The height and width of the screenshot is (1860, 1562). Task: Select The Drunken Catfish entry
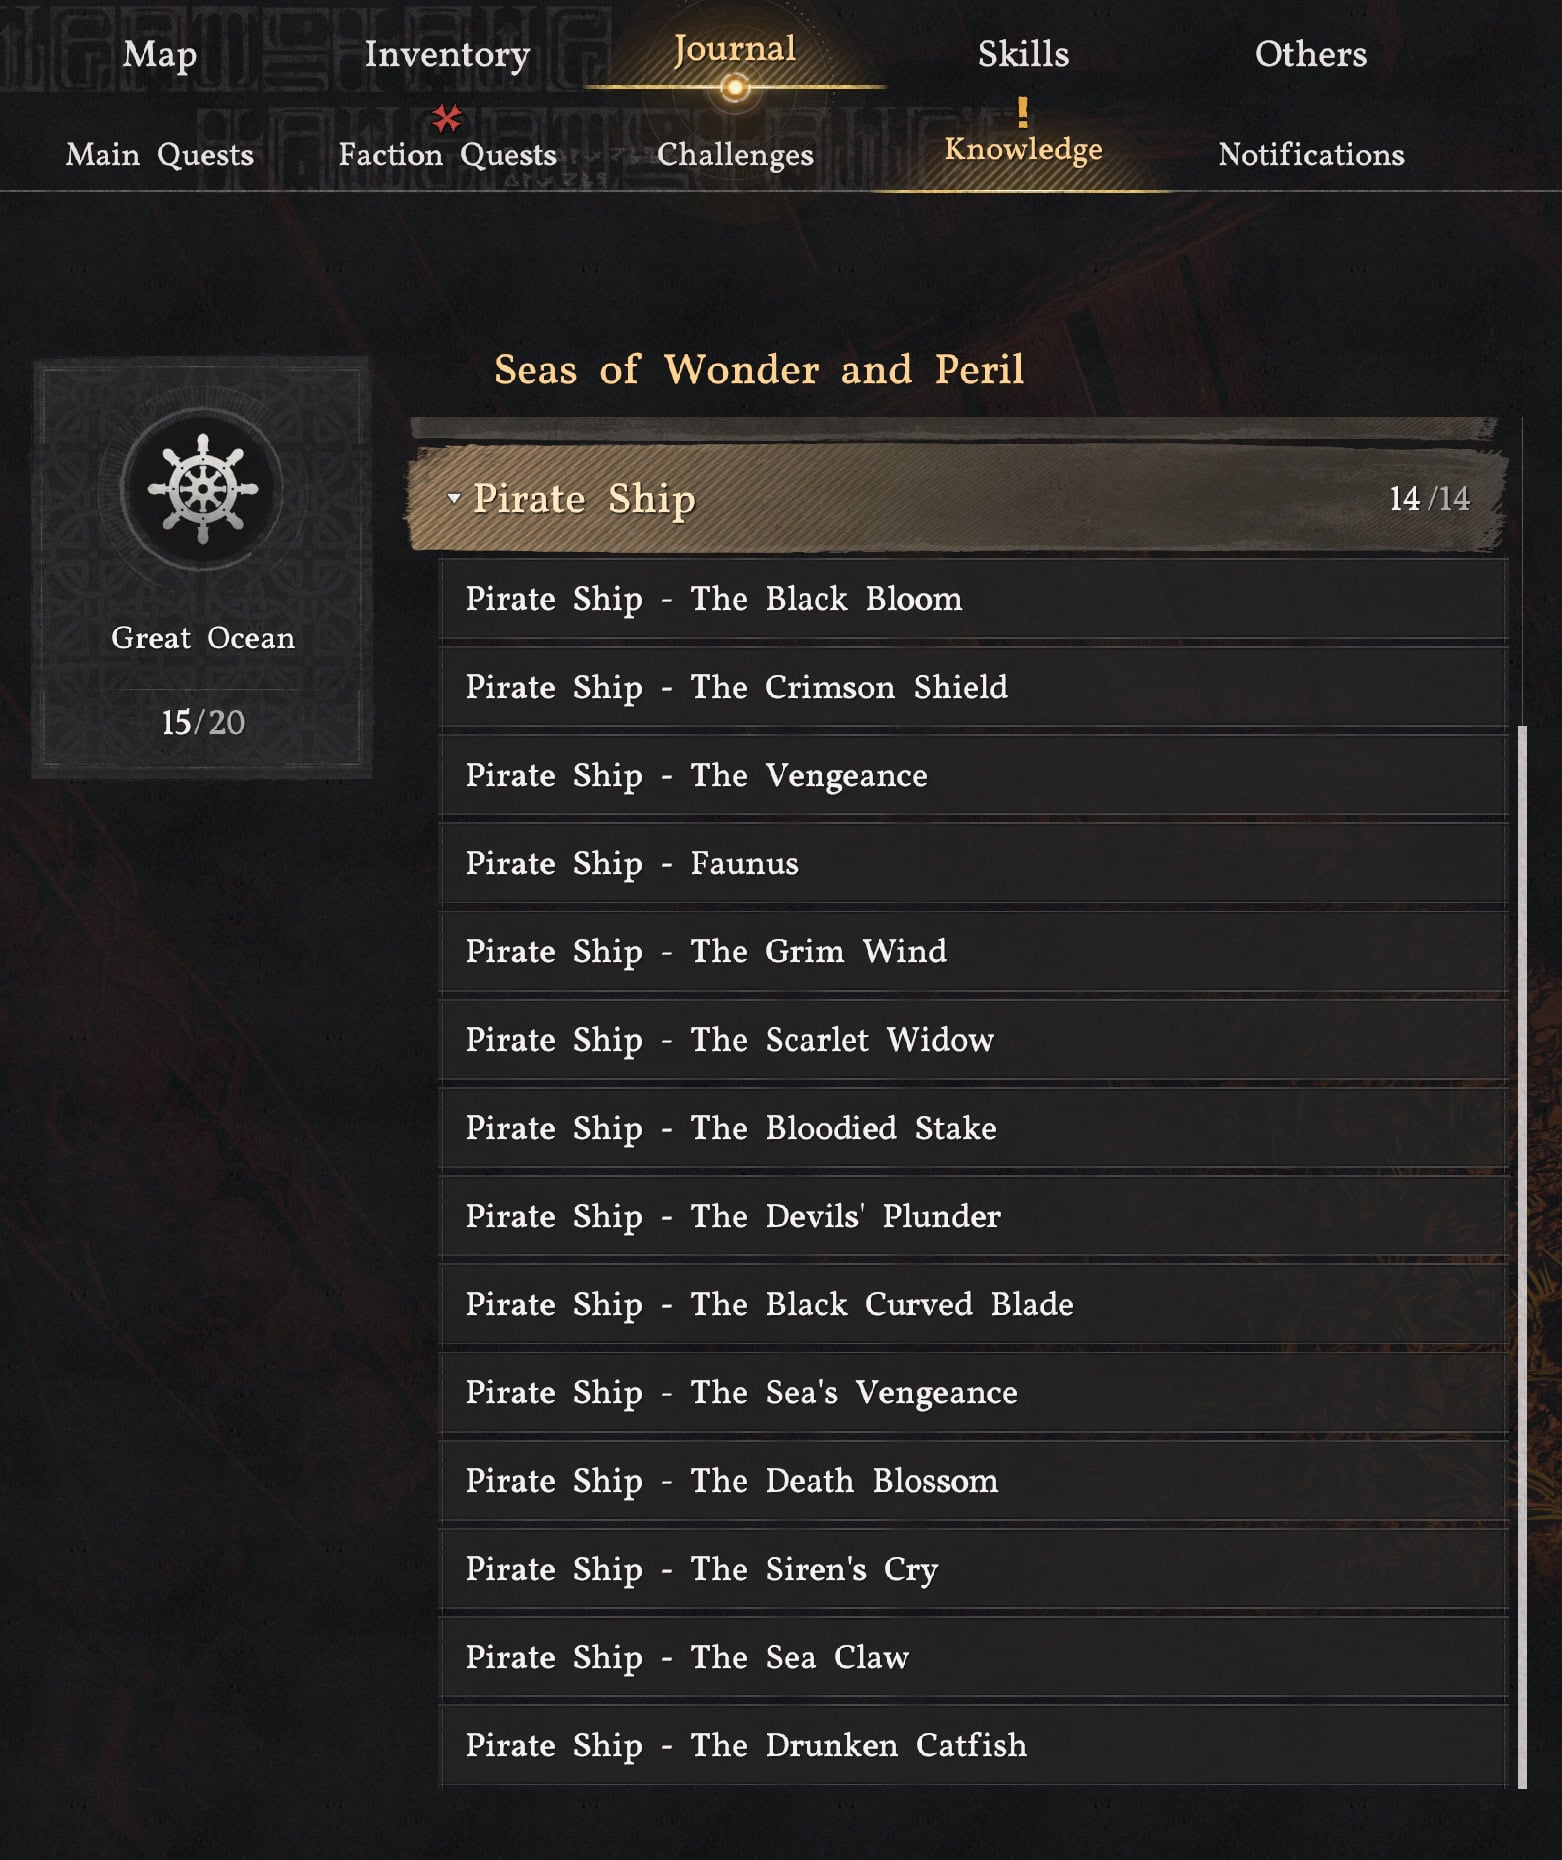pyautogui.click(x=973, y=1745)
